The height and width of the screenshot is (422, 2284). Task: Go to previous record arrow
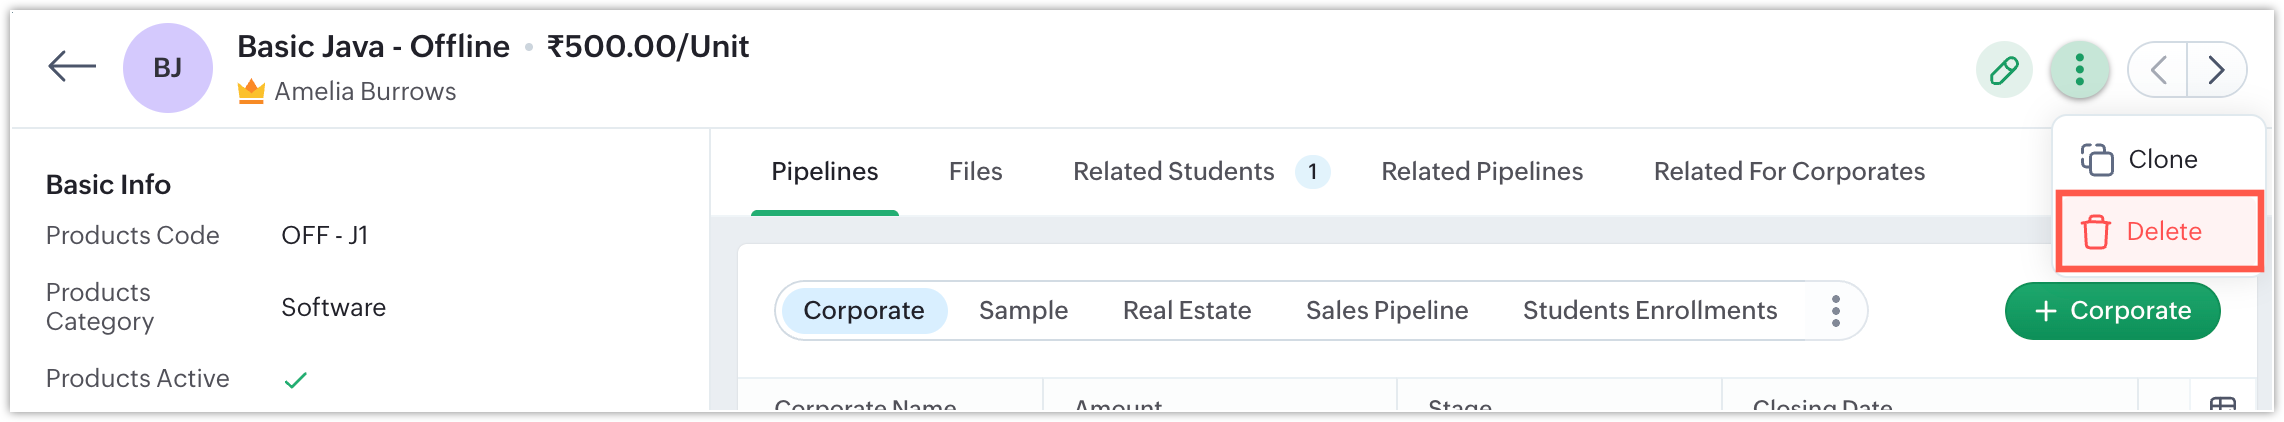(x=2158, y=70)
